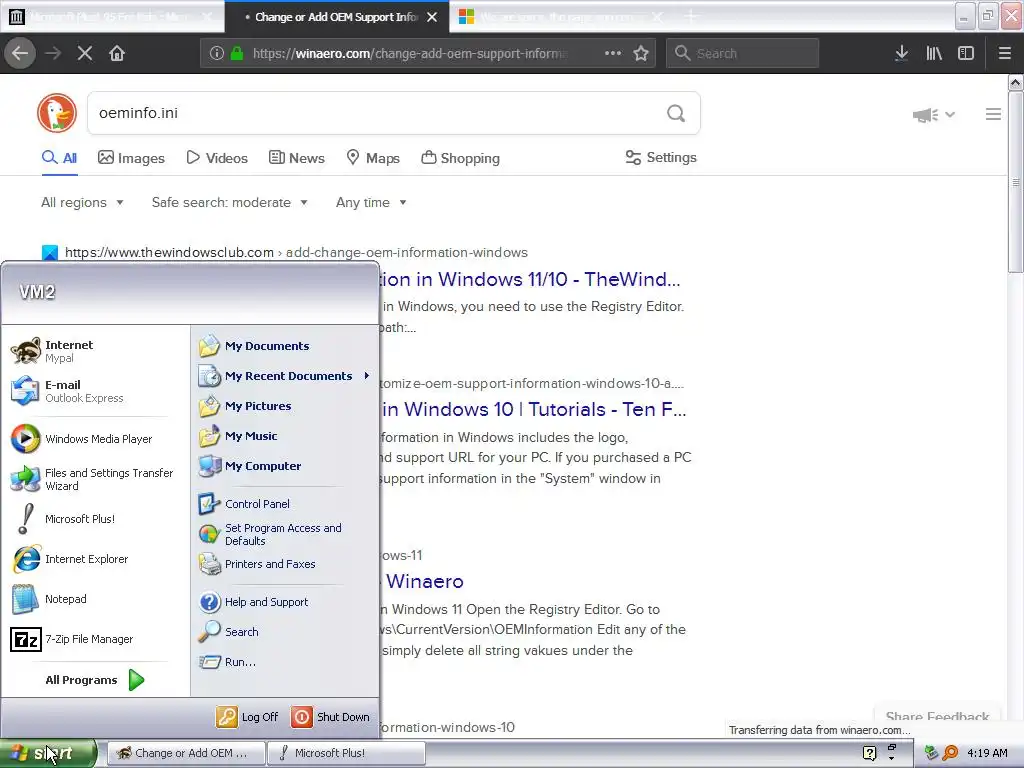Select the All results tab

pos(59,158)
